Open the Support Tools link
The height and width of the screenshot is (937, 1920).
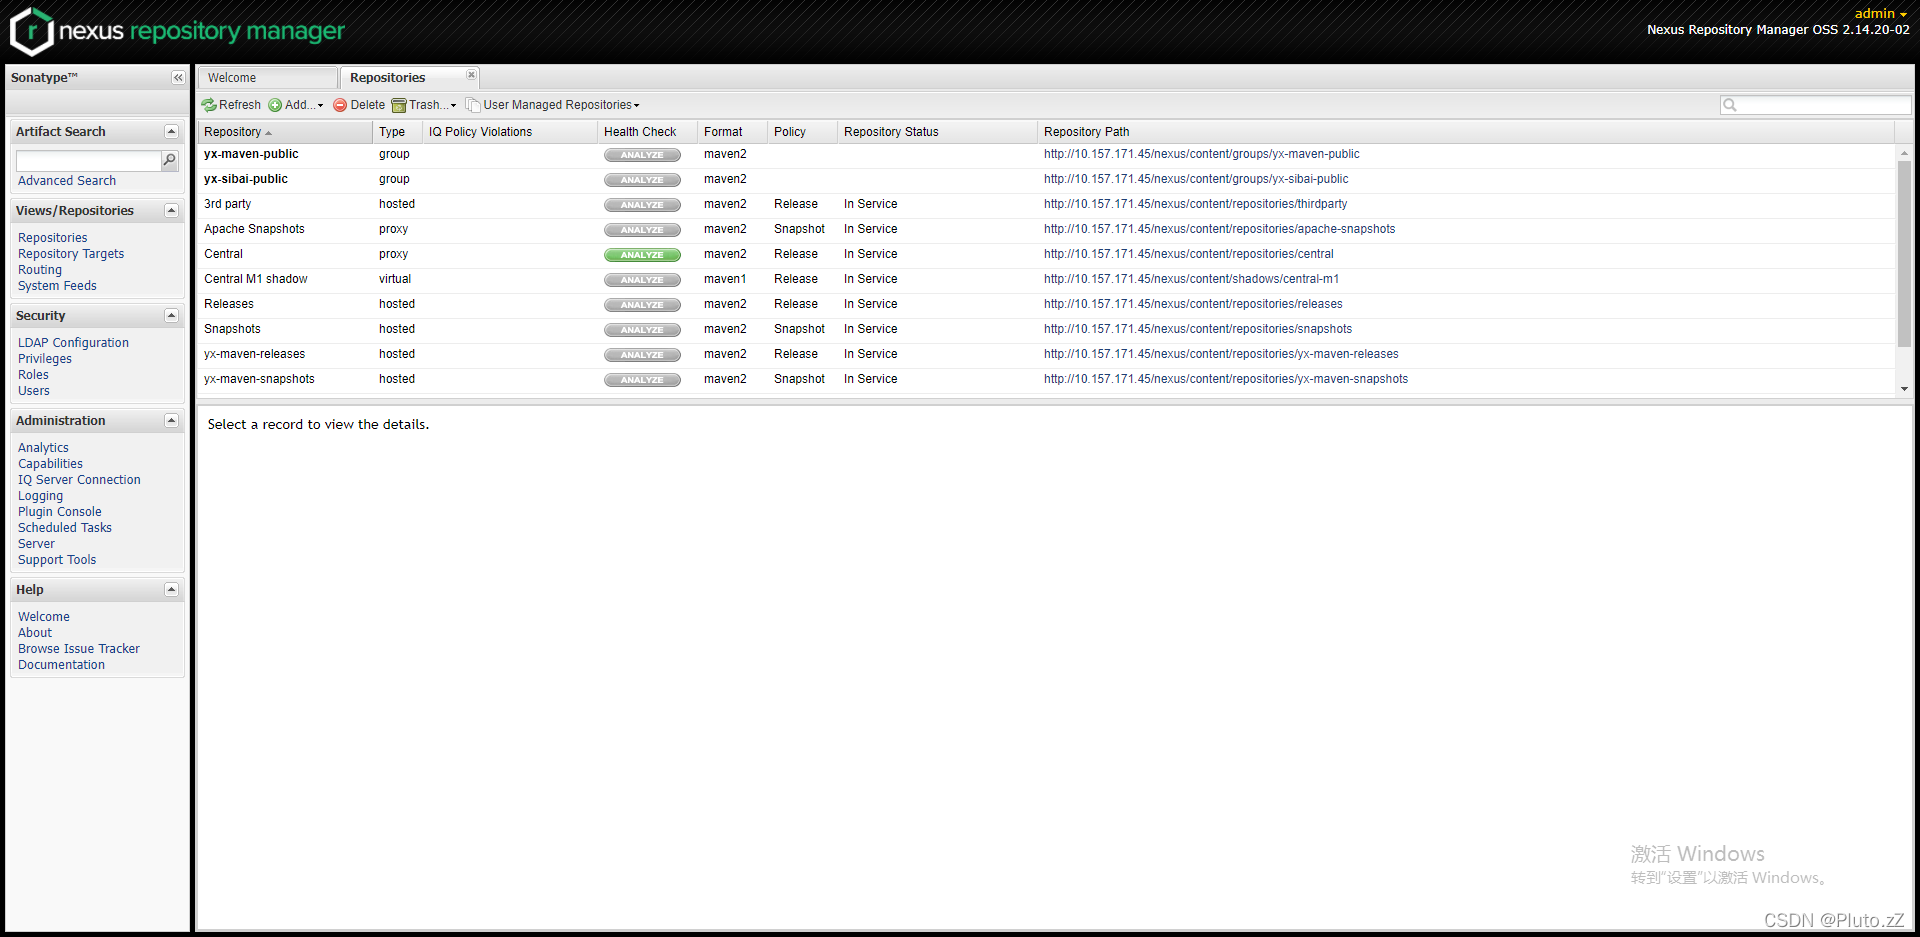[57, 560]
